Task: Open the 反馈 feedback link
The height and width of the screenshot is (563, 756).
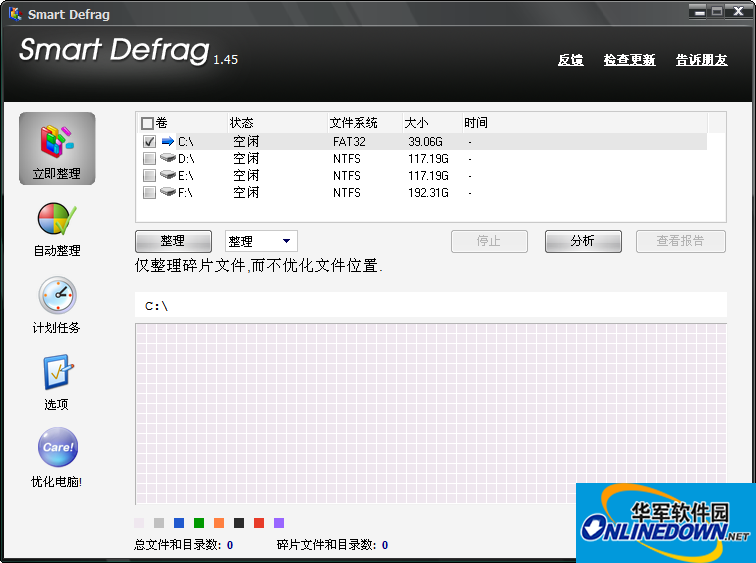Action: [570, 60]
